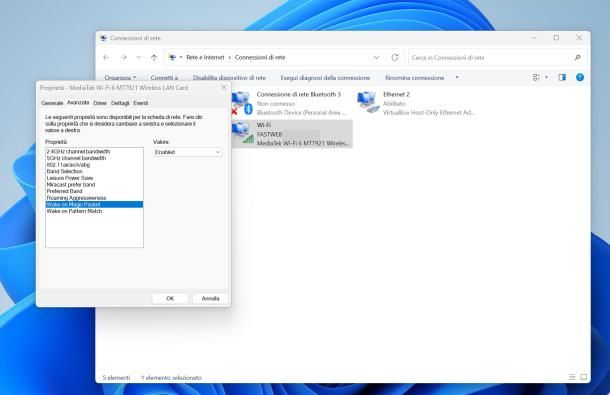This screenshot has width=610, height=395.
Task: Open the Organizza menu
Action: 120,78
